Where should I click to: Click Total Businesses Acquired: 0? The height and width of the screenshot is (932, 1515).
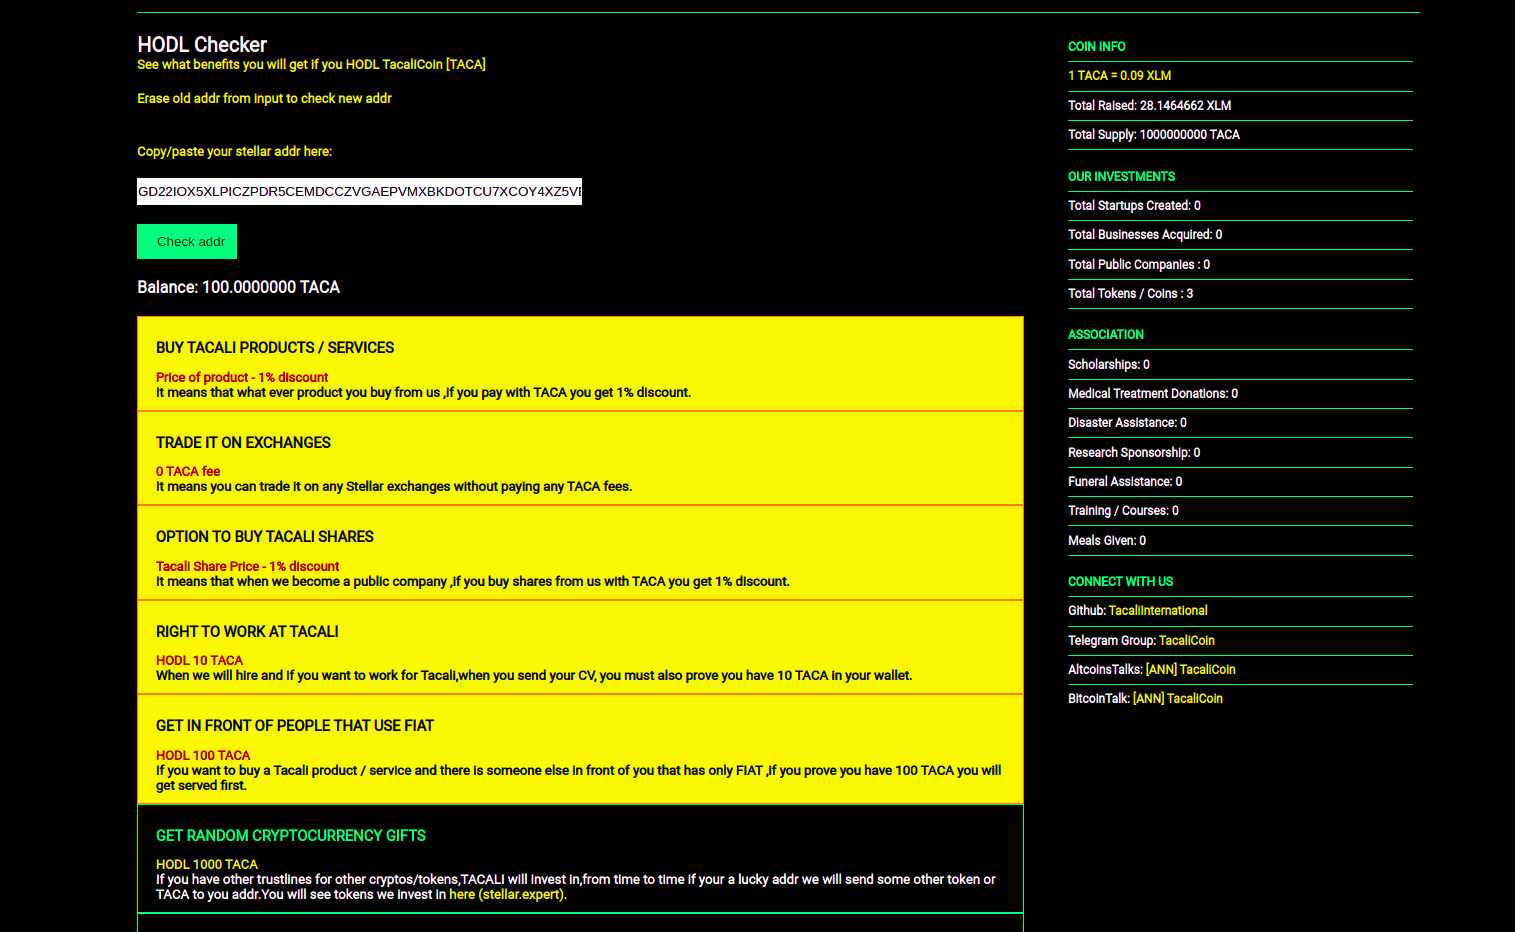(x=1145, y=234)
